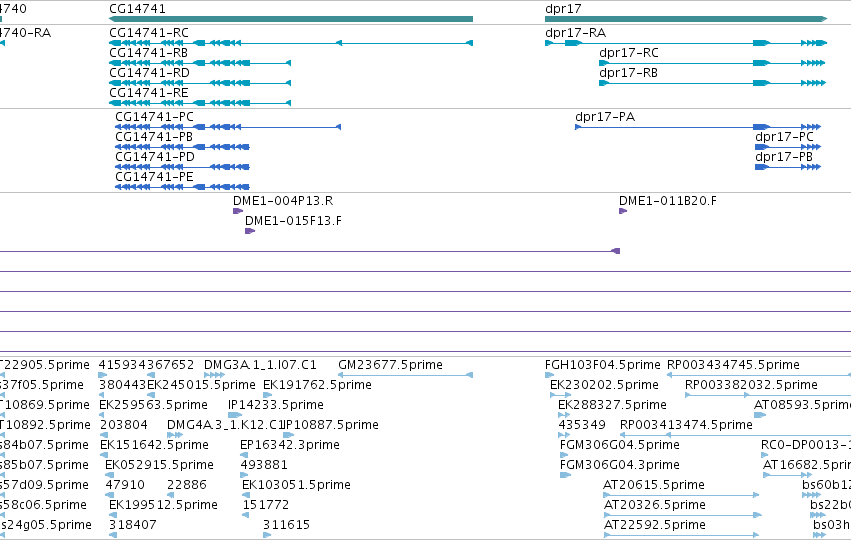Image resolution: width=851 pixels, height=540 pixels.
Task: Select the CG14741-PB protein label
Action: (154, 137)
